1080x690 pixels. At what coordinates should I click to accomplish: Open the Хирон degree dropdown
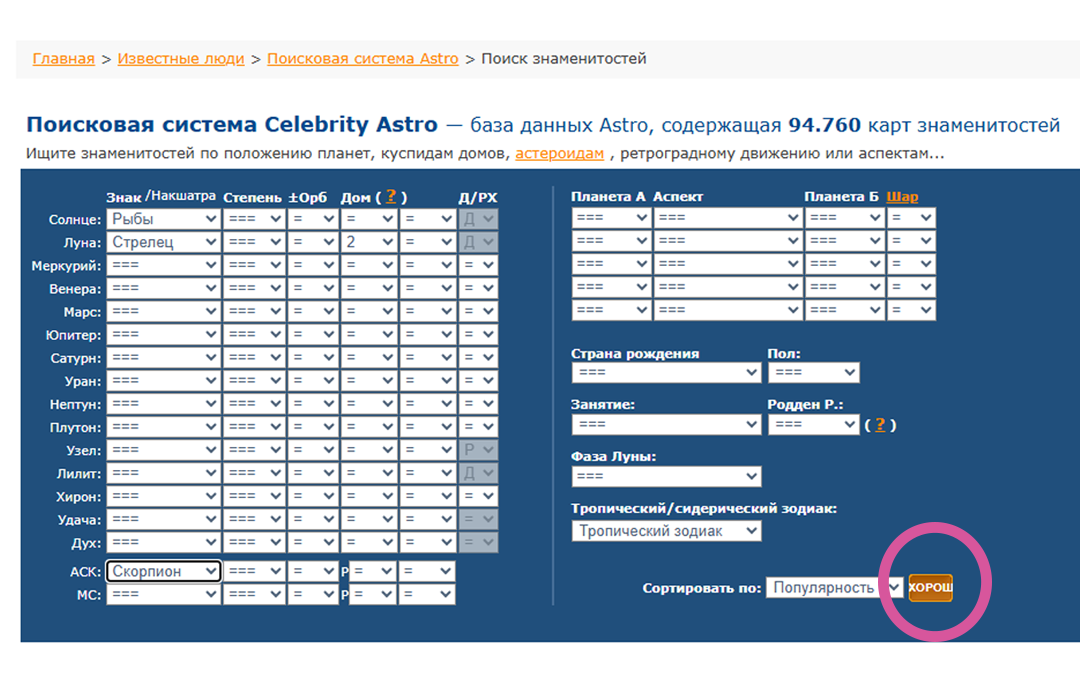pyautogui.click(x=253, y=496)
